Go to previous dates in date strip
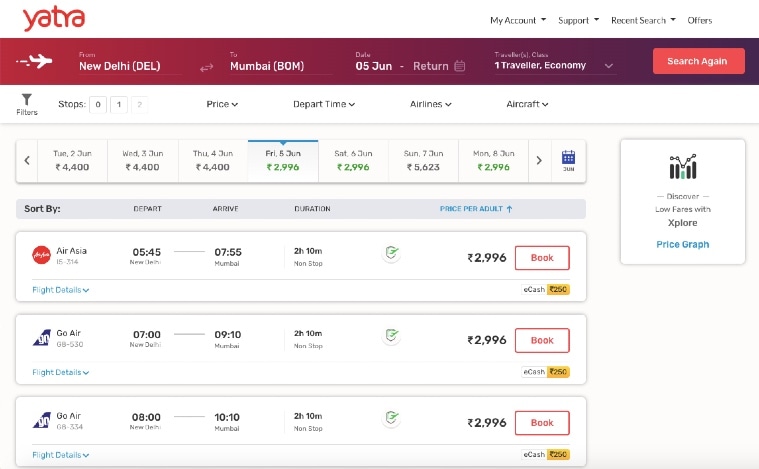The image size is (759, 469). pos(27,161)
